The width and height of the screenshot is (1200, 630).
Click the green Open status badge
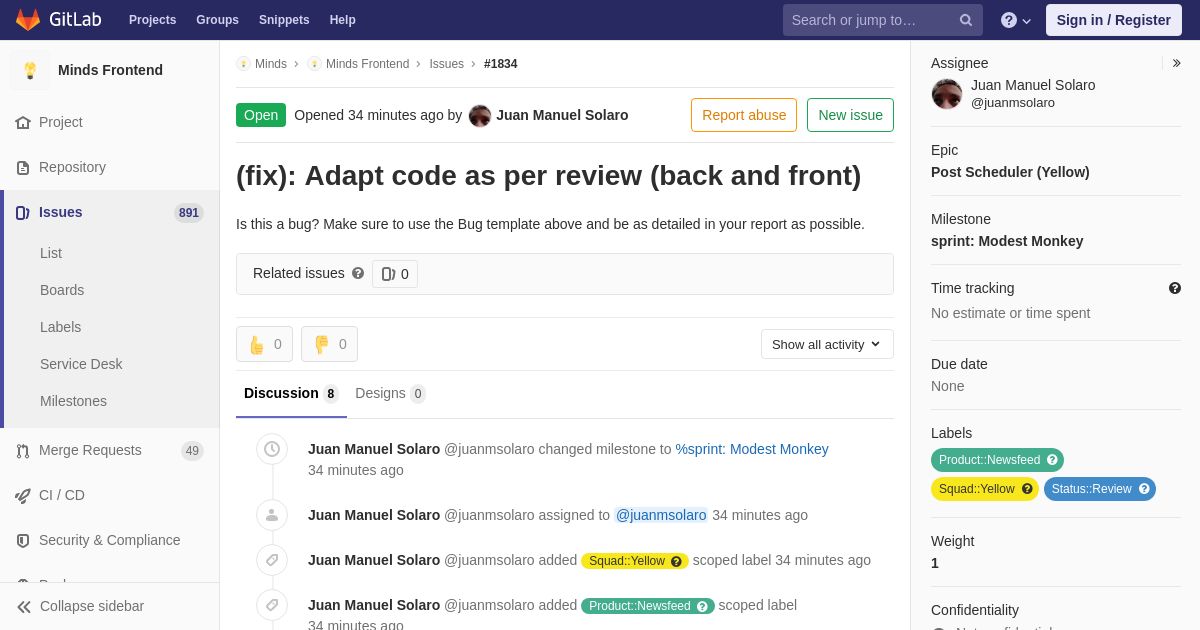(x=261, y=115)
